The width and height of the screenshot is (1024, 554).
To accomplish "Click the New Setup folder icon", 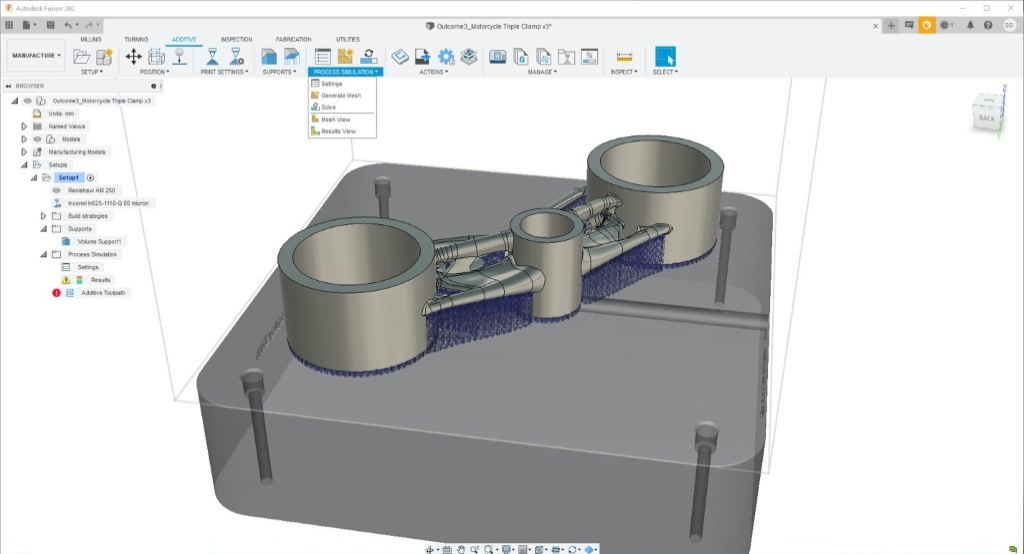I will 82,57.
